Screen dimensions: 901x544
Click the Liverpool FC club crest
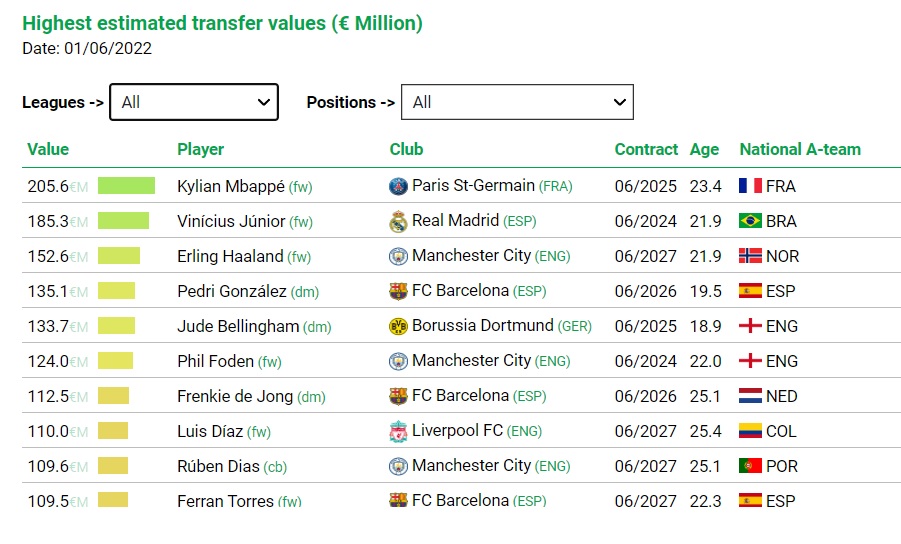pos(398,431)
